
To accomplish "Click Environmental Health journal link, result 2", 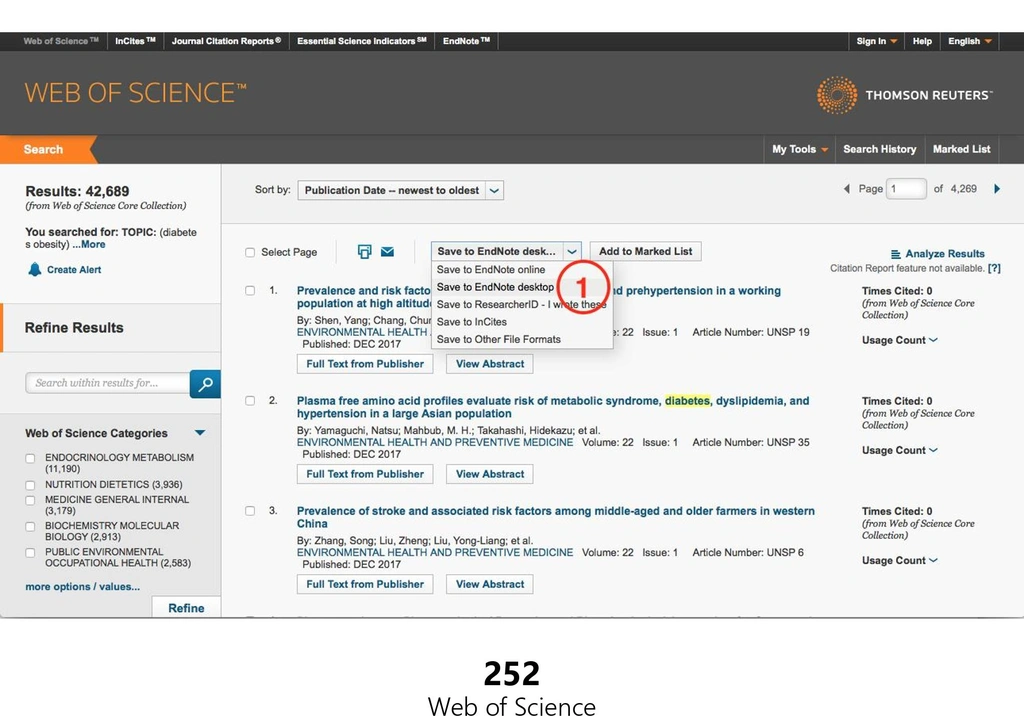I will click(x=435, y=442).
